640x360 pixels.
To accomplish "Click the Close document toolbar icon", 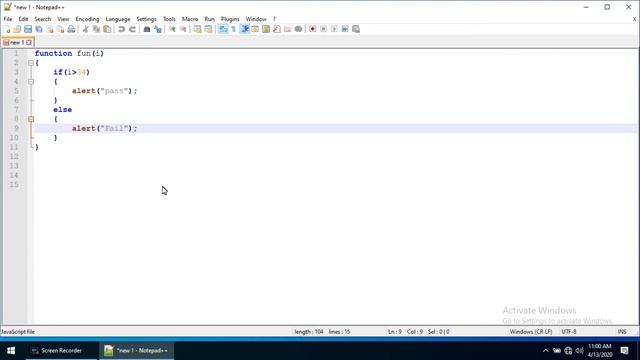I will pyautogui.click(x=50, y=29).
